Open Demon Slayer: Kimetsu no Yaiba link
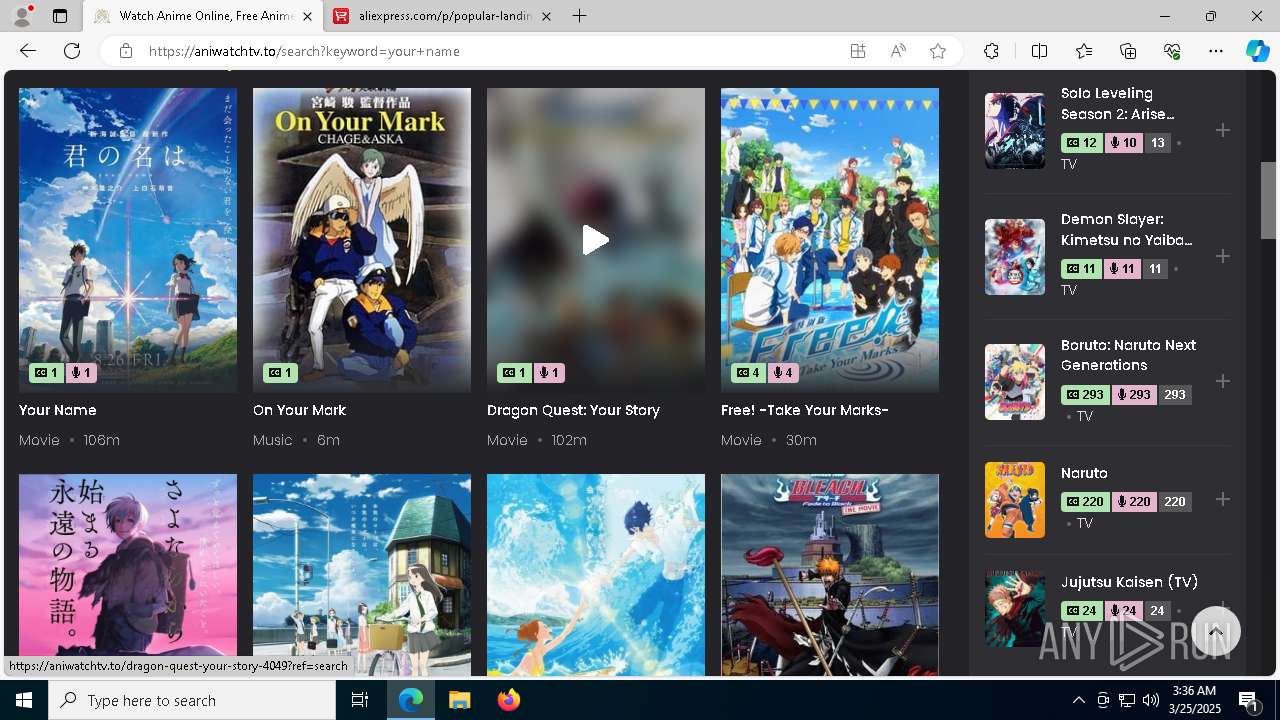Screen dimensions: 1280x720 point(1127,229)
